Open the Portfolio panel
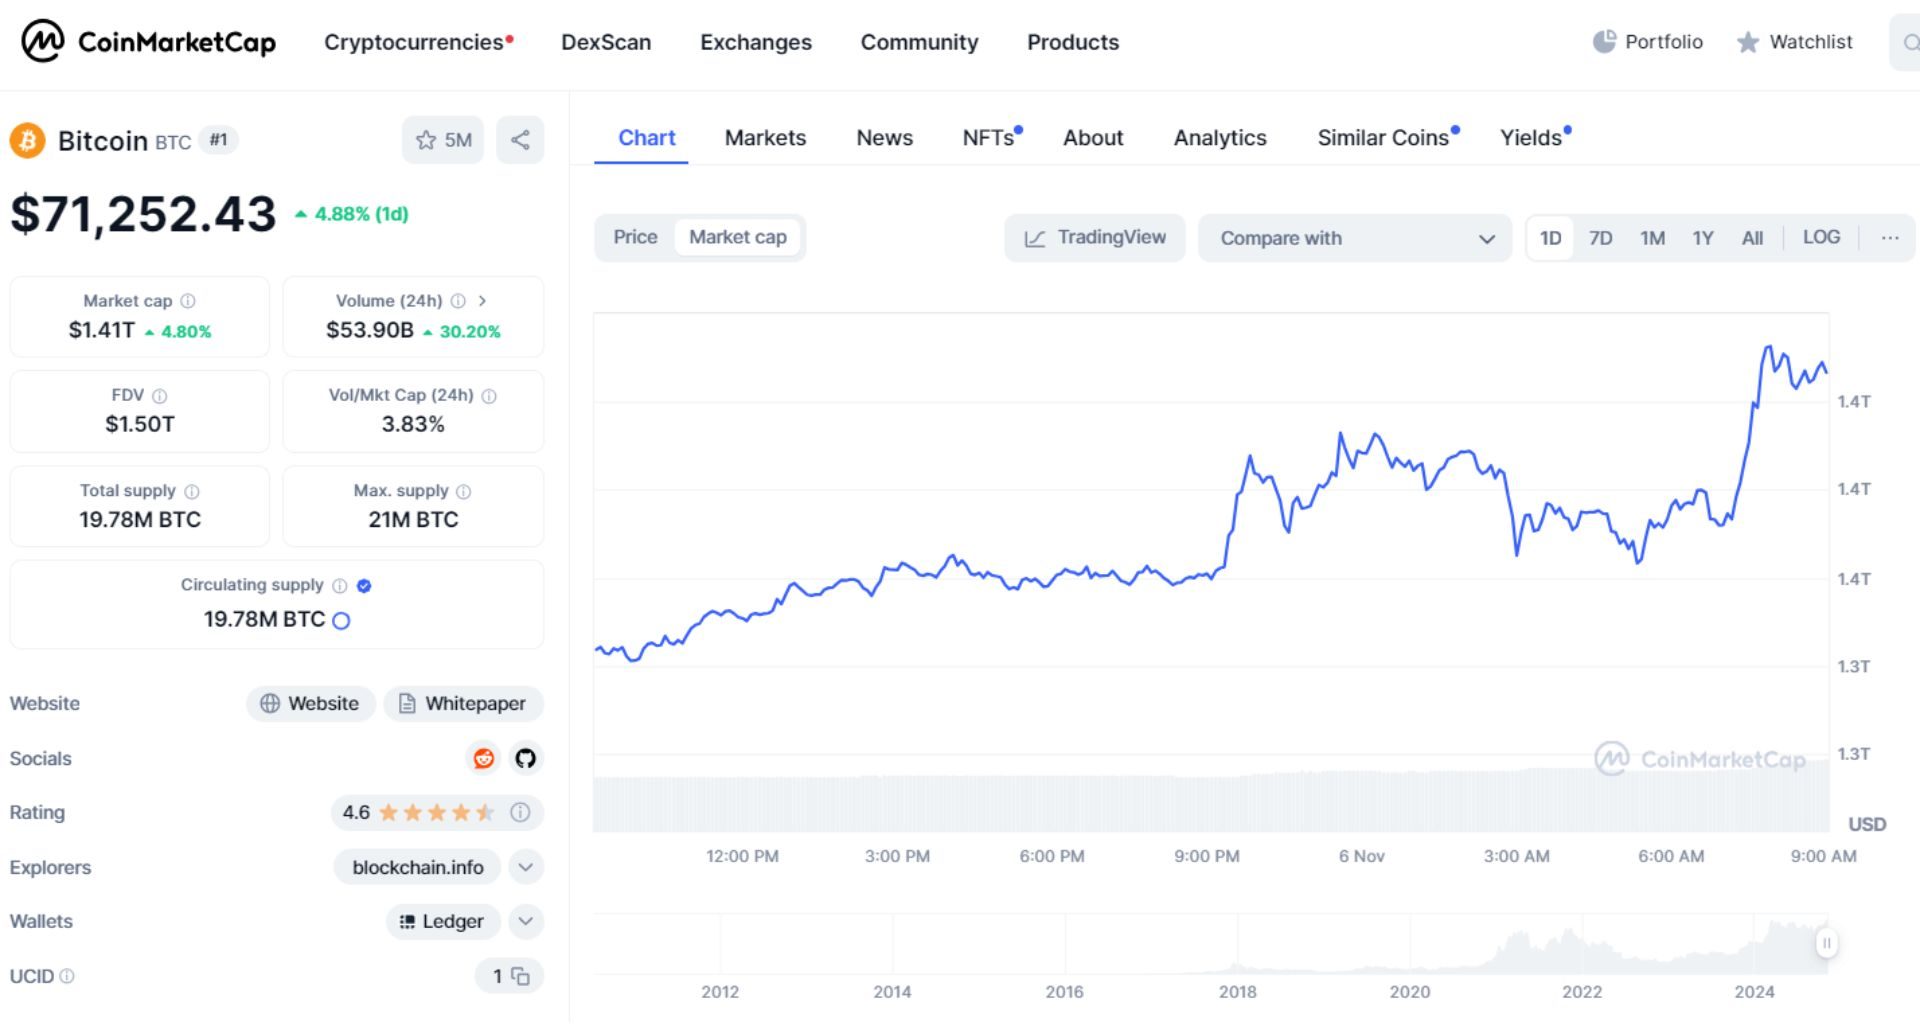Viewport: 1920px width, 1030px height. coord(1647,42)
